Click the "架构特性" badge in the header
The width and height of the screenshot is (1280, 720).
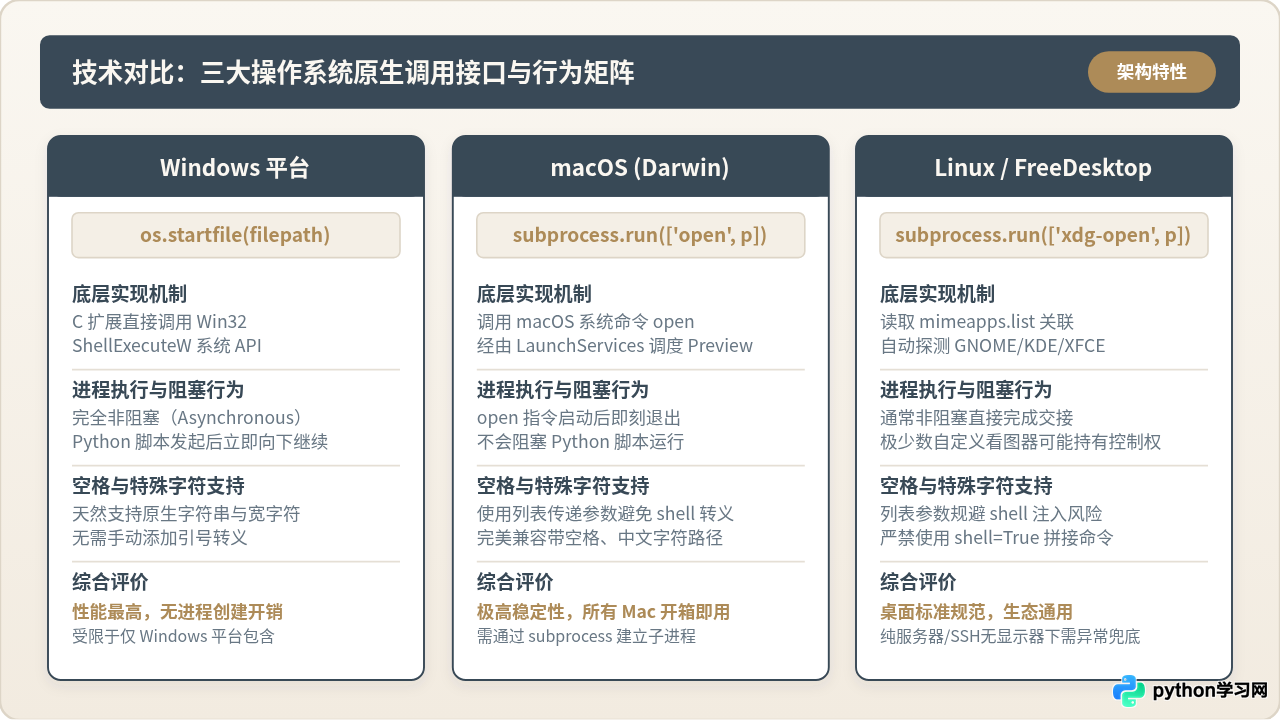(1152, 72)
